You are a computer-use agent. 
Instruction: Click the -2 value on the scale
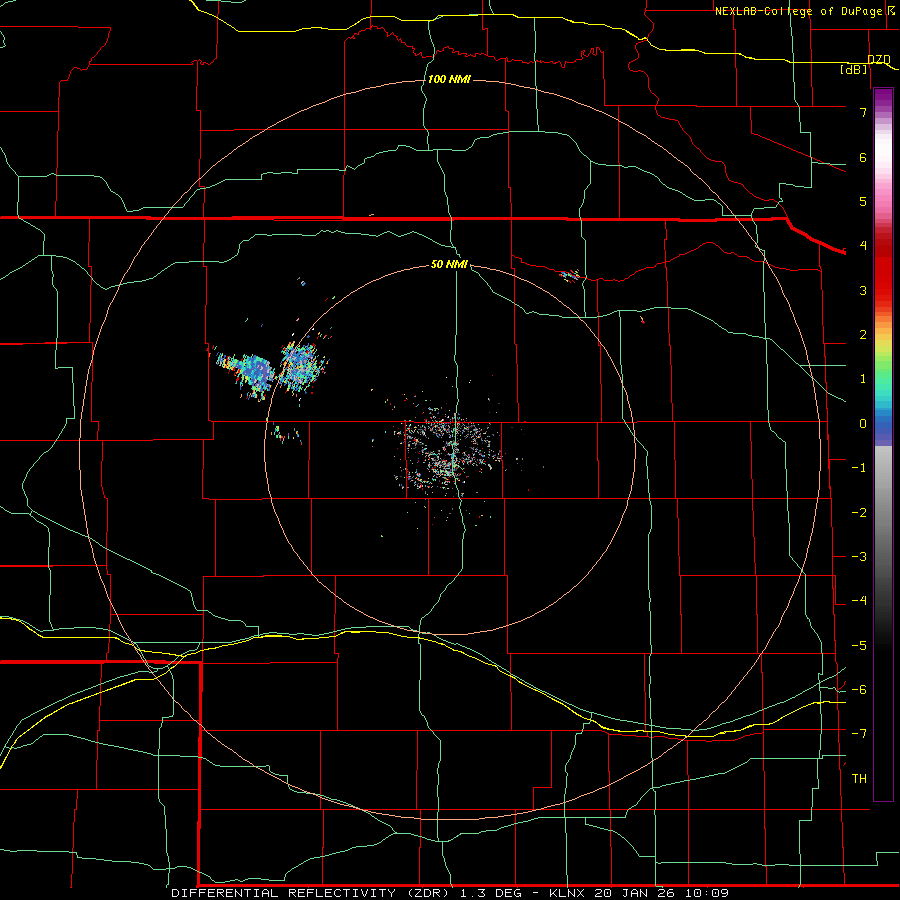point(859,513)
